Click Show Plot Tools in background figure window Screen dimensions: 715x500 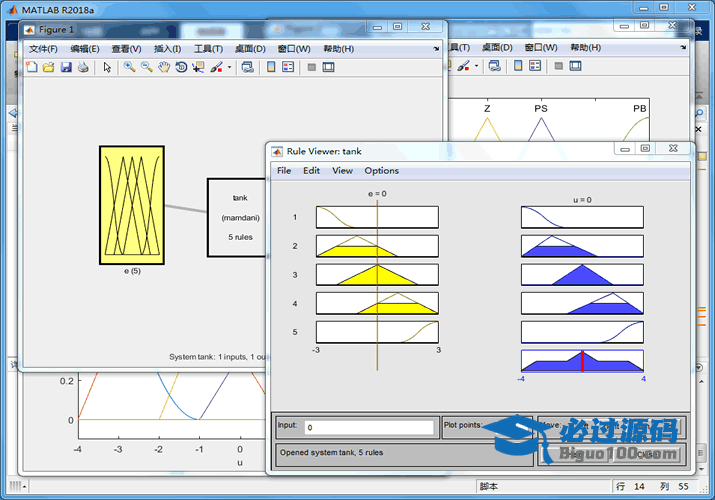click(x=575, y=66)
